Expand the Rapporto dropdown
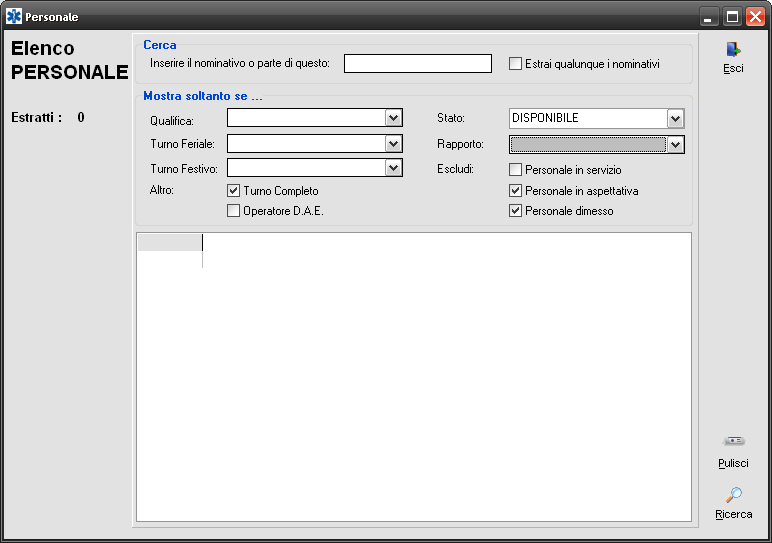772x543 pixels. 675,144
